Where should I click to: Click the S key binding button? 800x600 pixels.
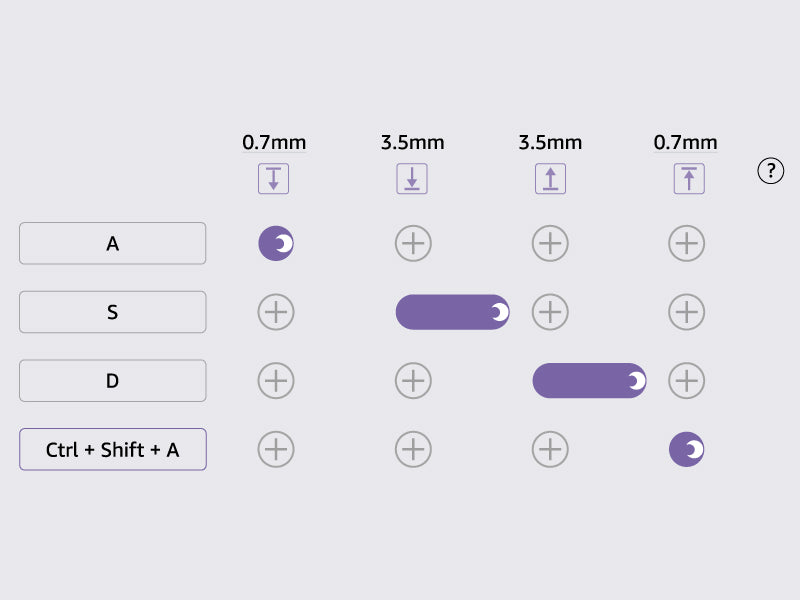(112, 312)
